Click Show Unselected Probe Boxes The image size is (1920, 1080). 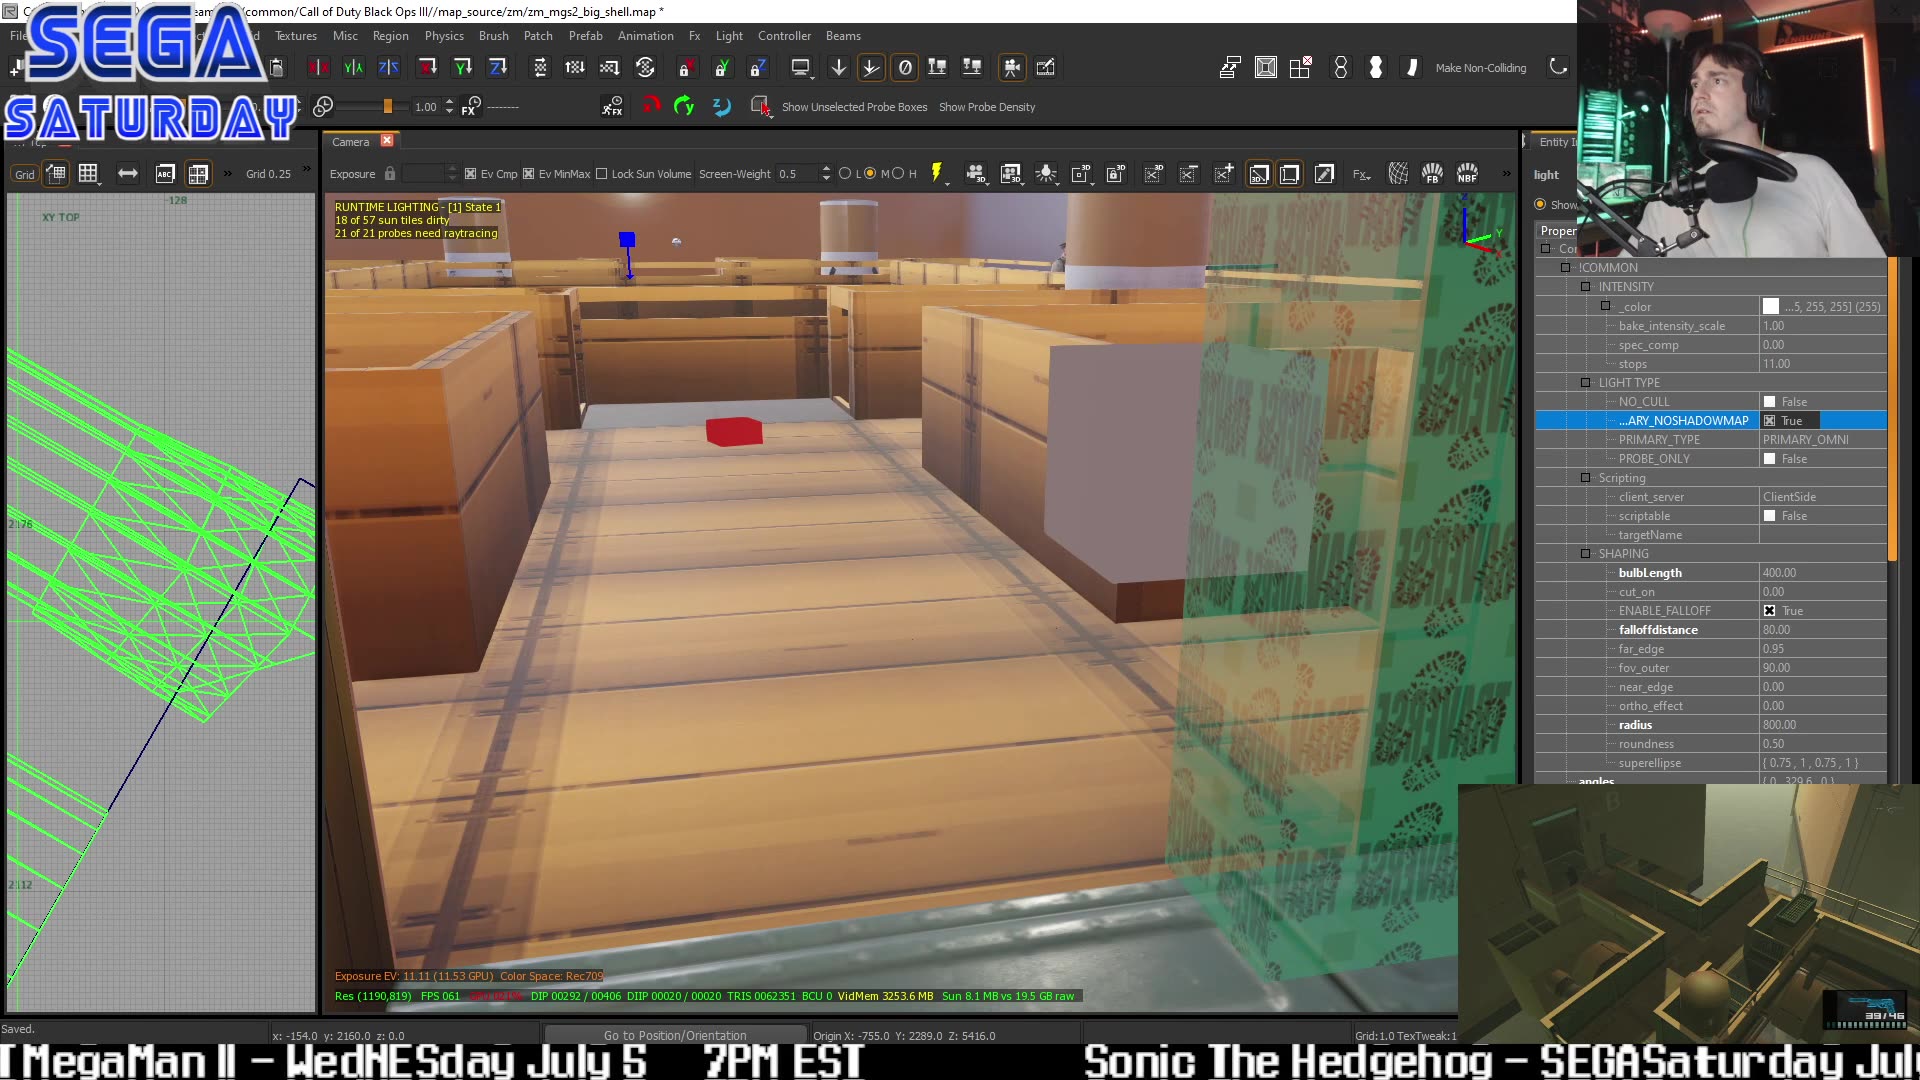click(x=855, y=107)
